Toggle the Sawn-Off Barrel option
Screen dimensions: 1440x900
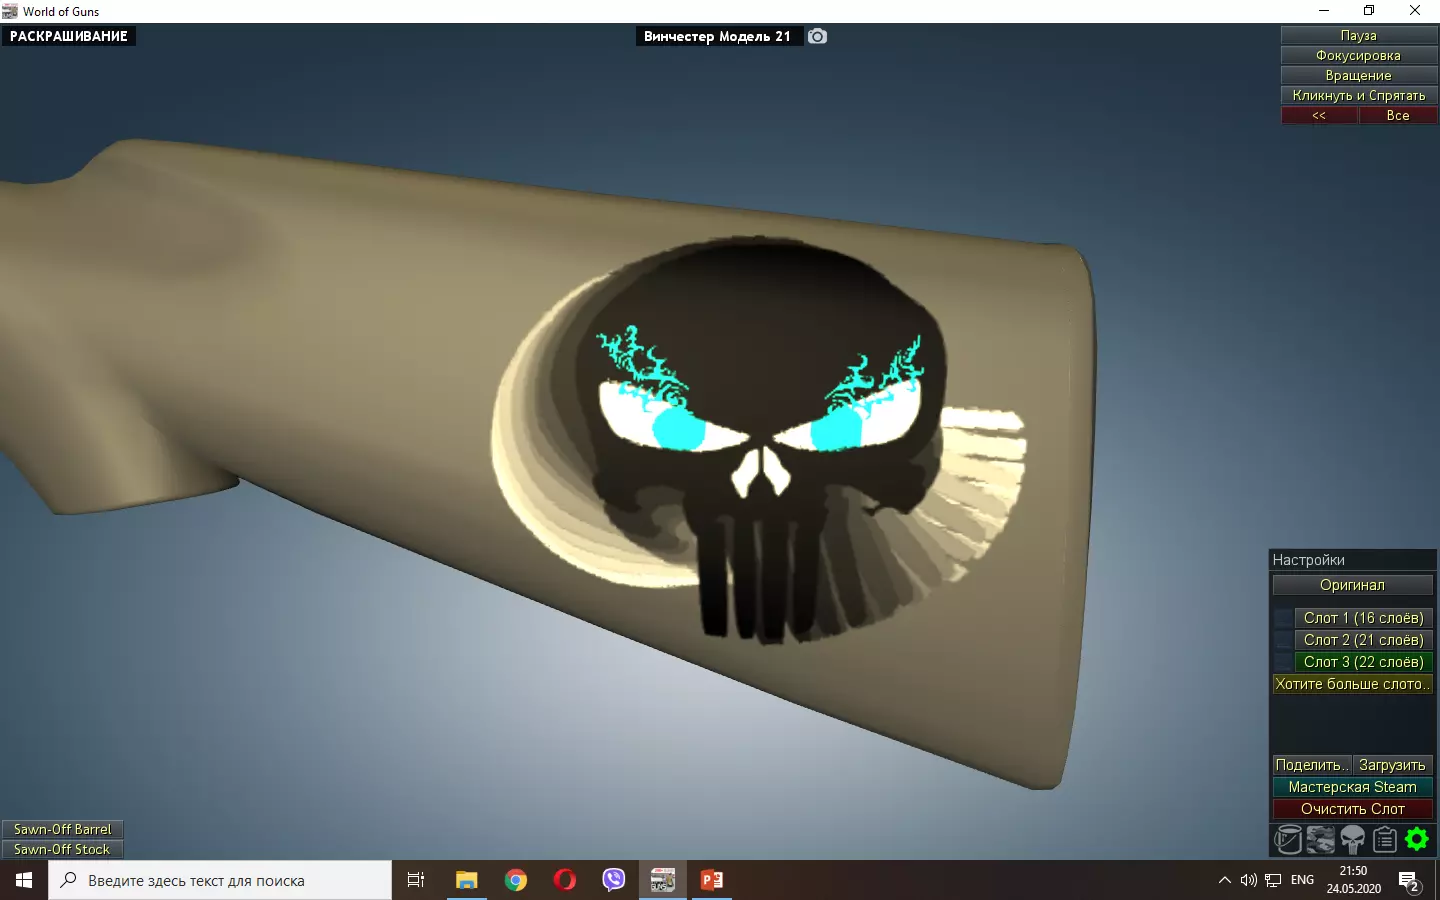(62, 829)
